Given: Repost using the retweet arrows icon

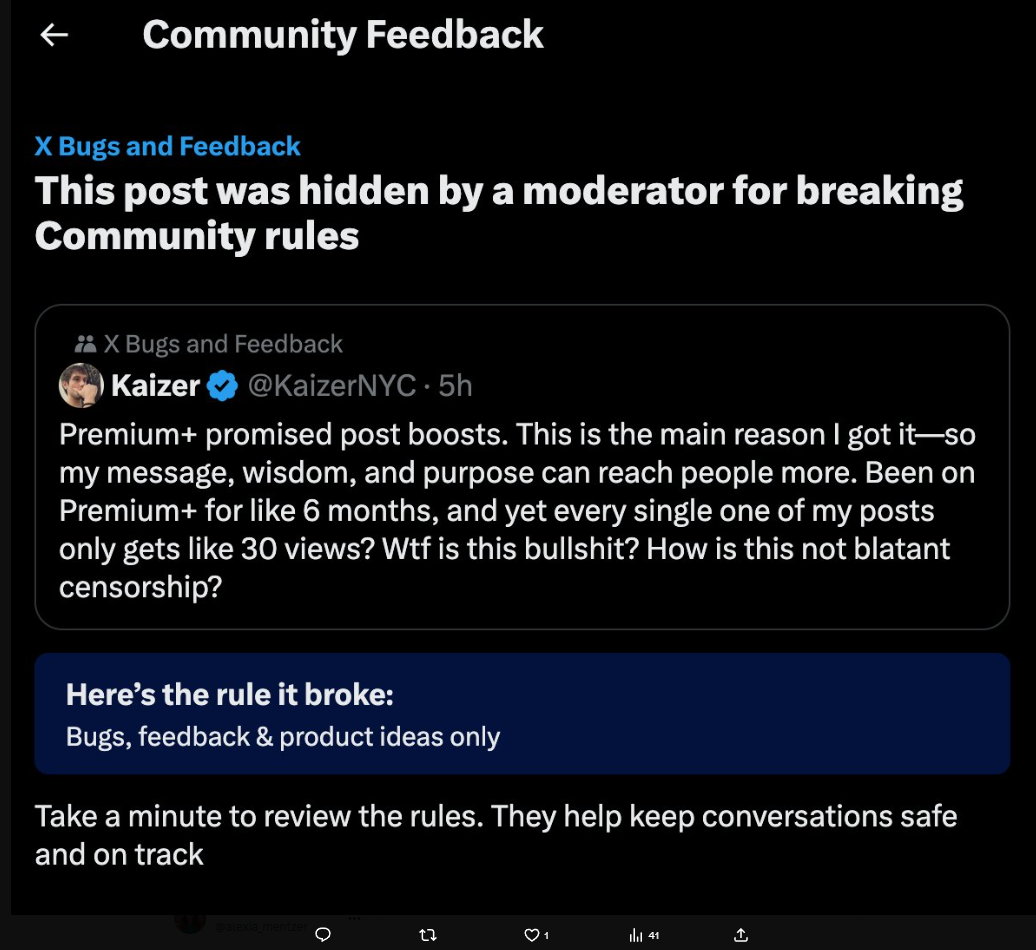Looking at the screenshot, I should [428, 934].
